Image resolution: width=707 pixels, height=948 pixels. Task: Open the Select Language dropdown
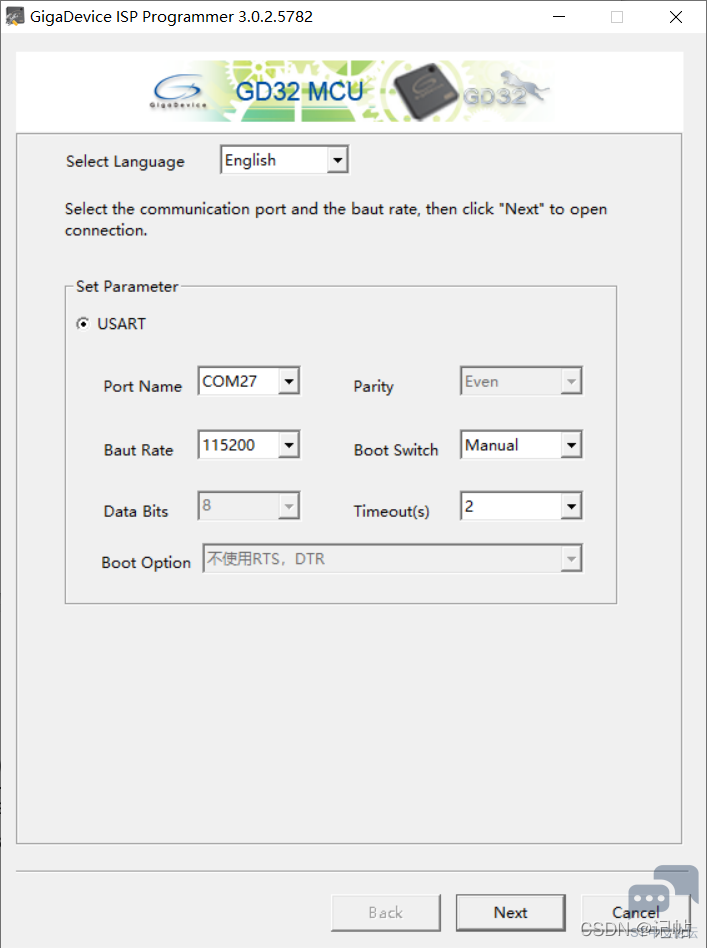(284, 160)
